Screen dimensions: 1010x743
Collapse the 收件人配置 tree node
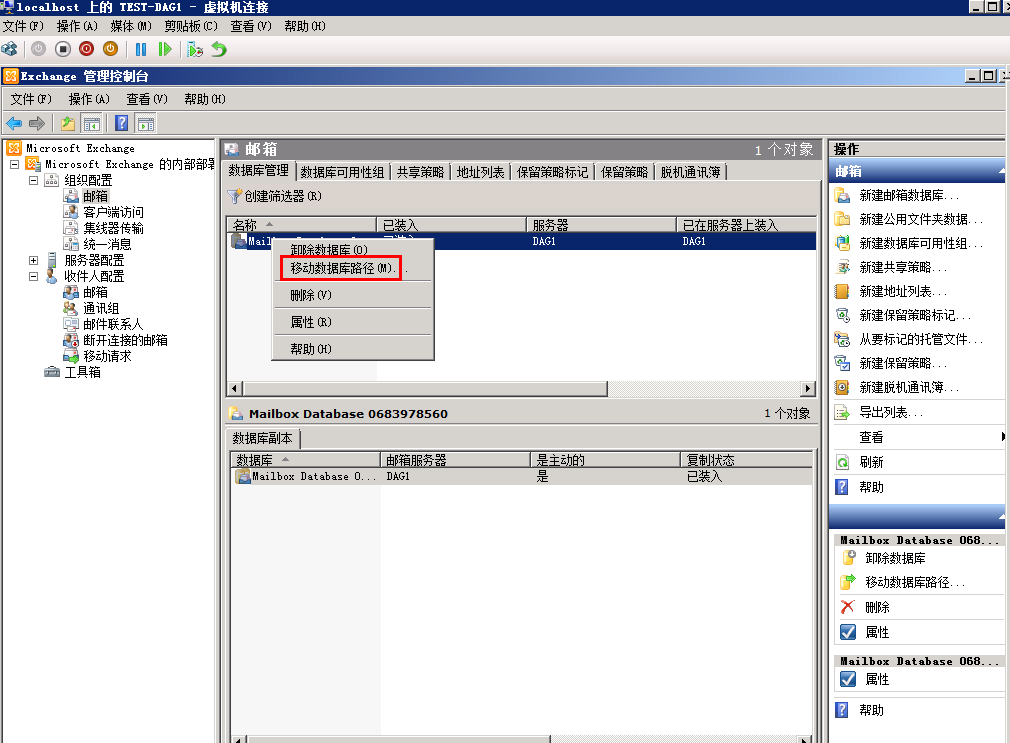tap(33, 276)
